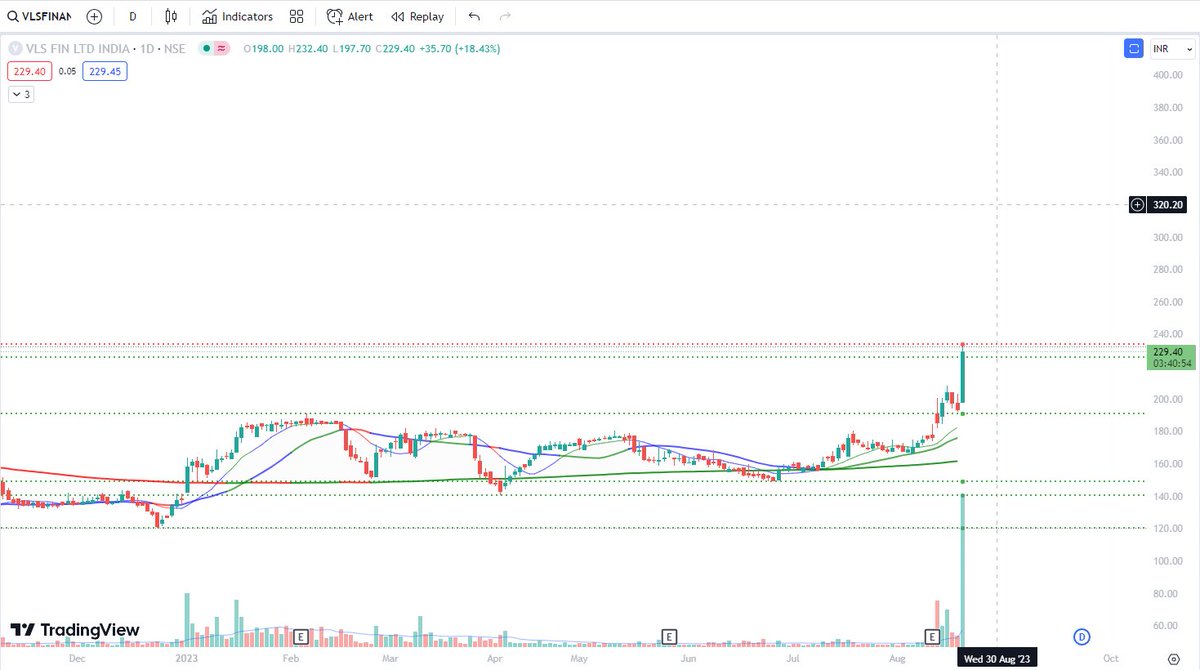Open chart settings hexagon gear icon
This screenshot has height=670, width=1200.
1174,659
